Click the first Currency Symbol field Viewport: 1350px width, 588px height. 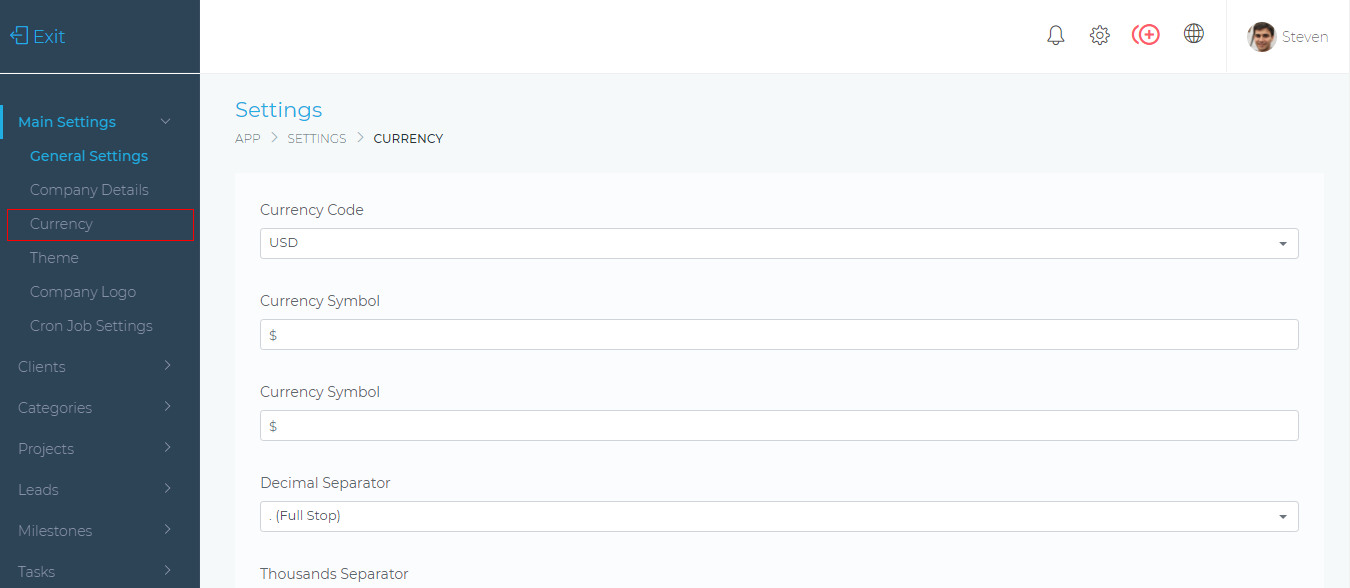[778, 335]
